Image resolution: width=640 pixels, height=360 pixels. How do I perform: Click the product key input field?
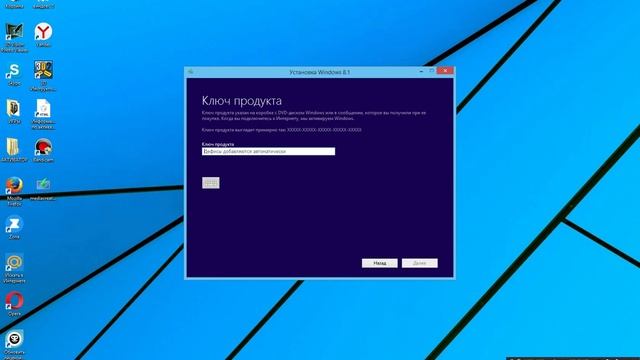click(268, 151)
